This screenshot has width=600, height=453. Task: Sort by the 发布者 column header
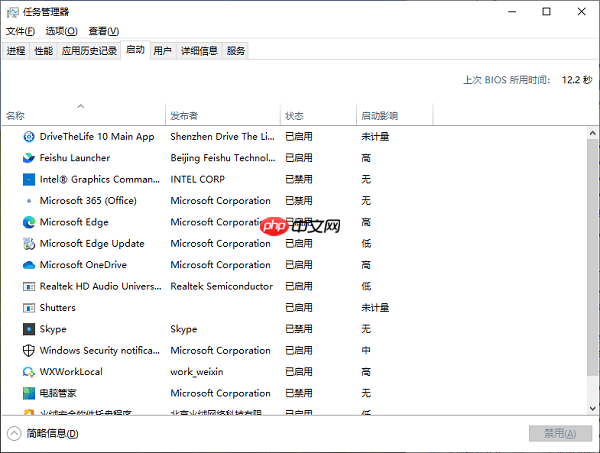[223, 116]
